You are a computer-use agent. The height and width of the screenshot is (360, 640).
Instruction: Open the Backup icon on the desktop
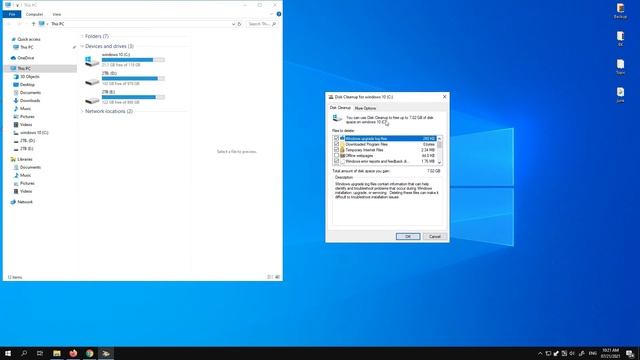point(620,11)
